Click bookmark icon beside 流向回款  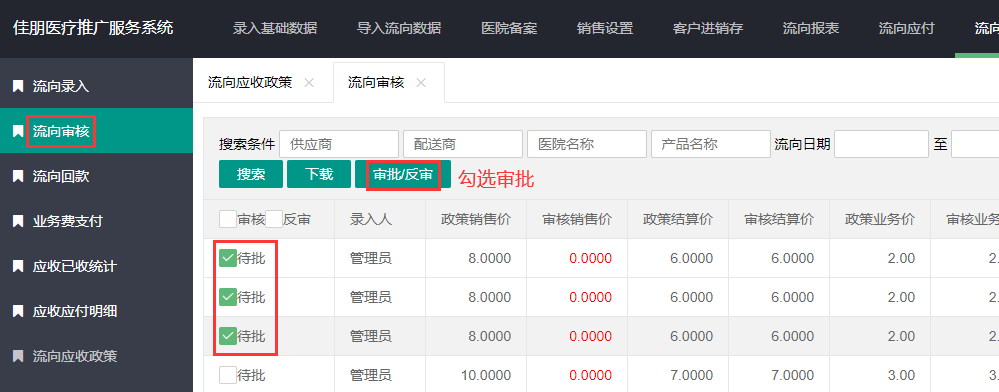tap(18, 177)
